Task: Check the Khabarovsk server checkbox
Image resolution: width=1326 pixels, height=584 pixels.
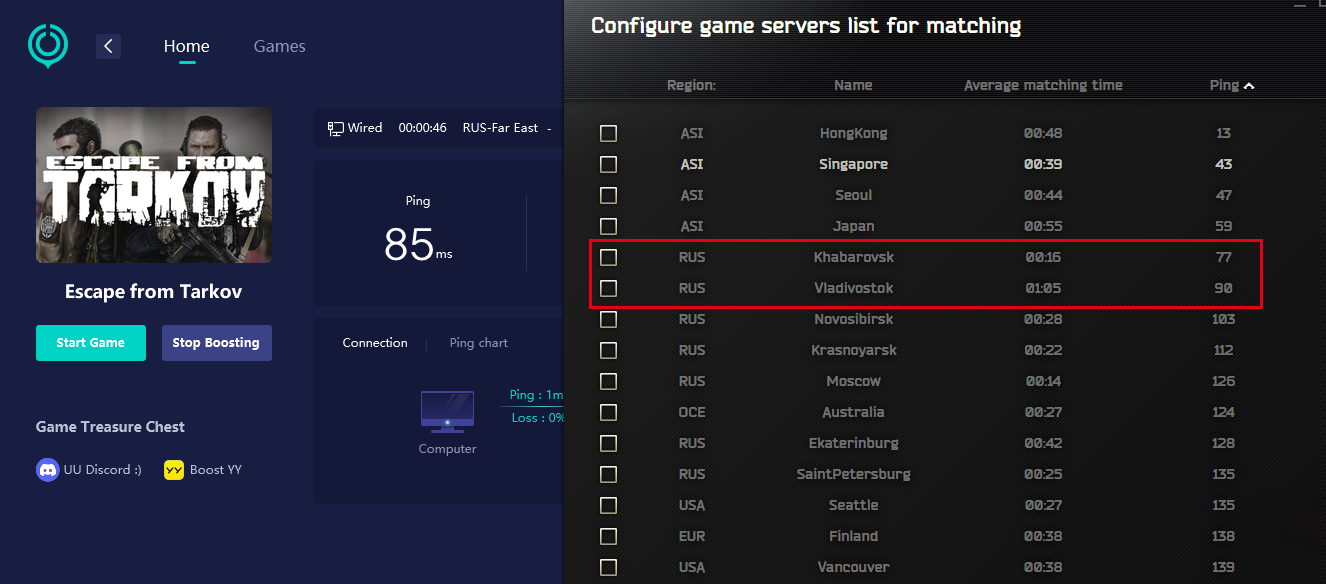Action: (x=608, y=257)
